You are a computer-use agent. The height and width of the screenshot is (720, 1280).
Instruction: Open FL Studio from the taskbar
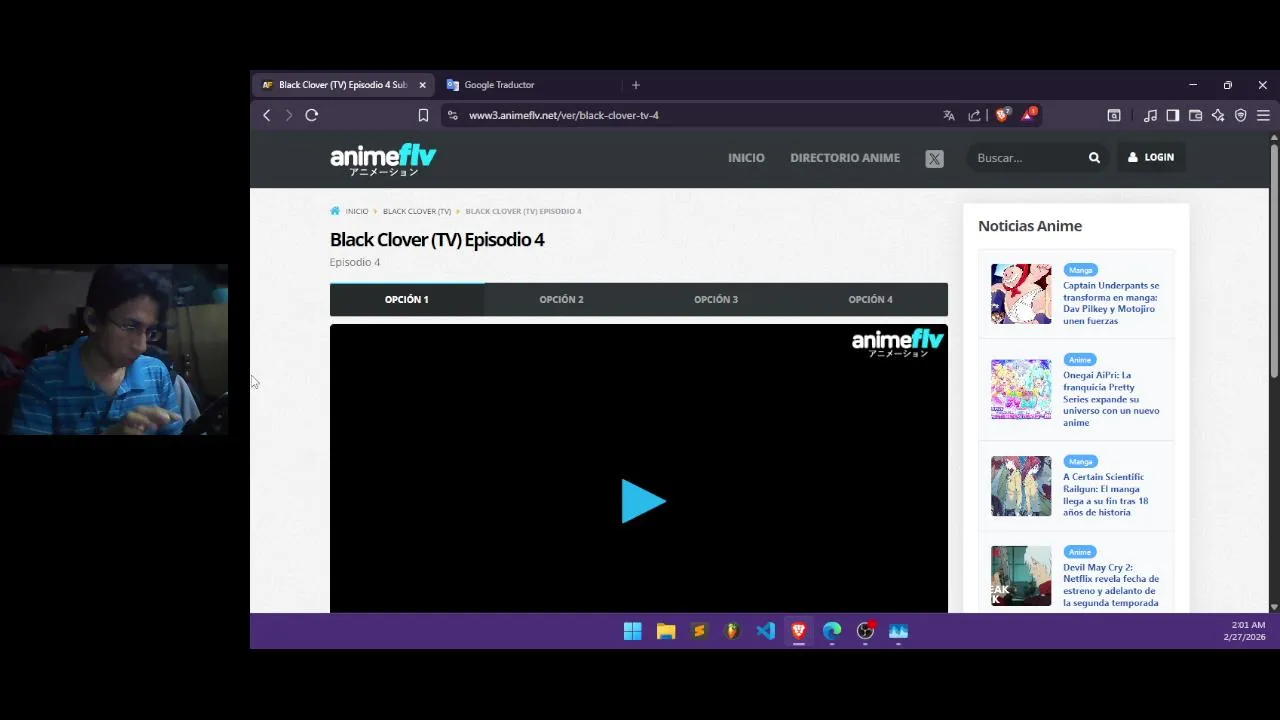coord(732,631)
